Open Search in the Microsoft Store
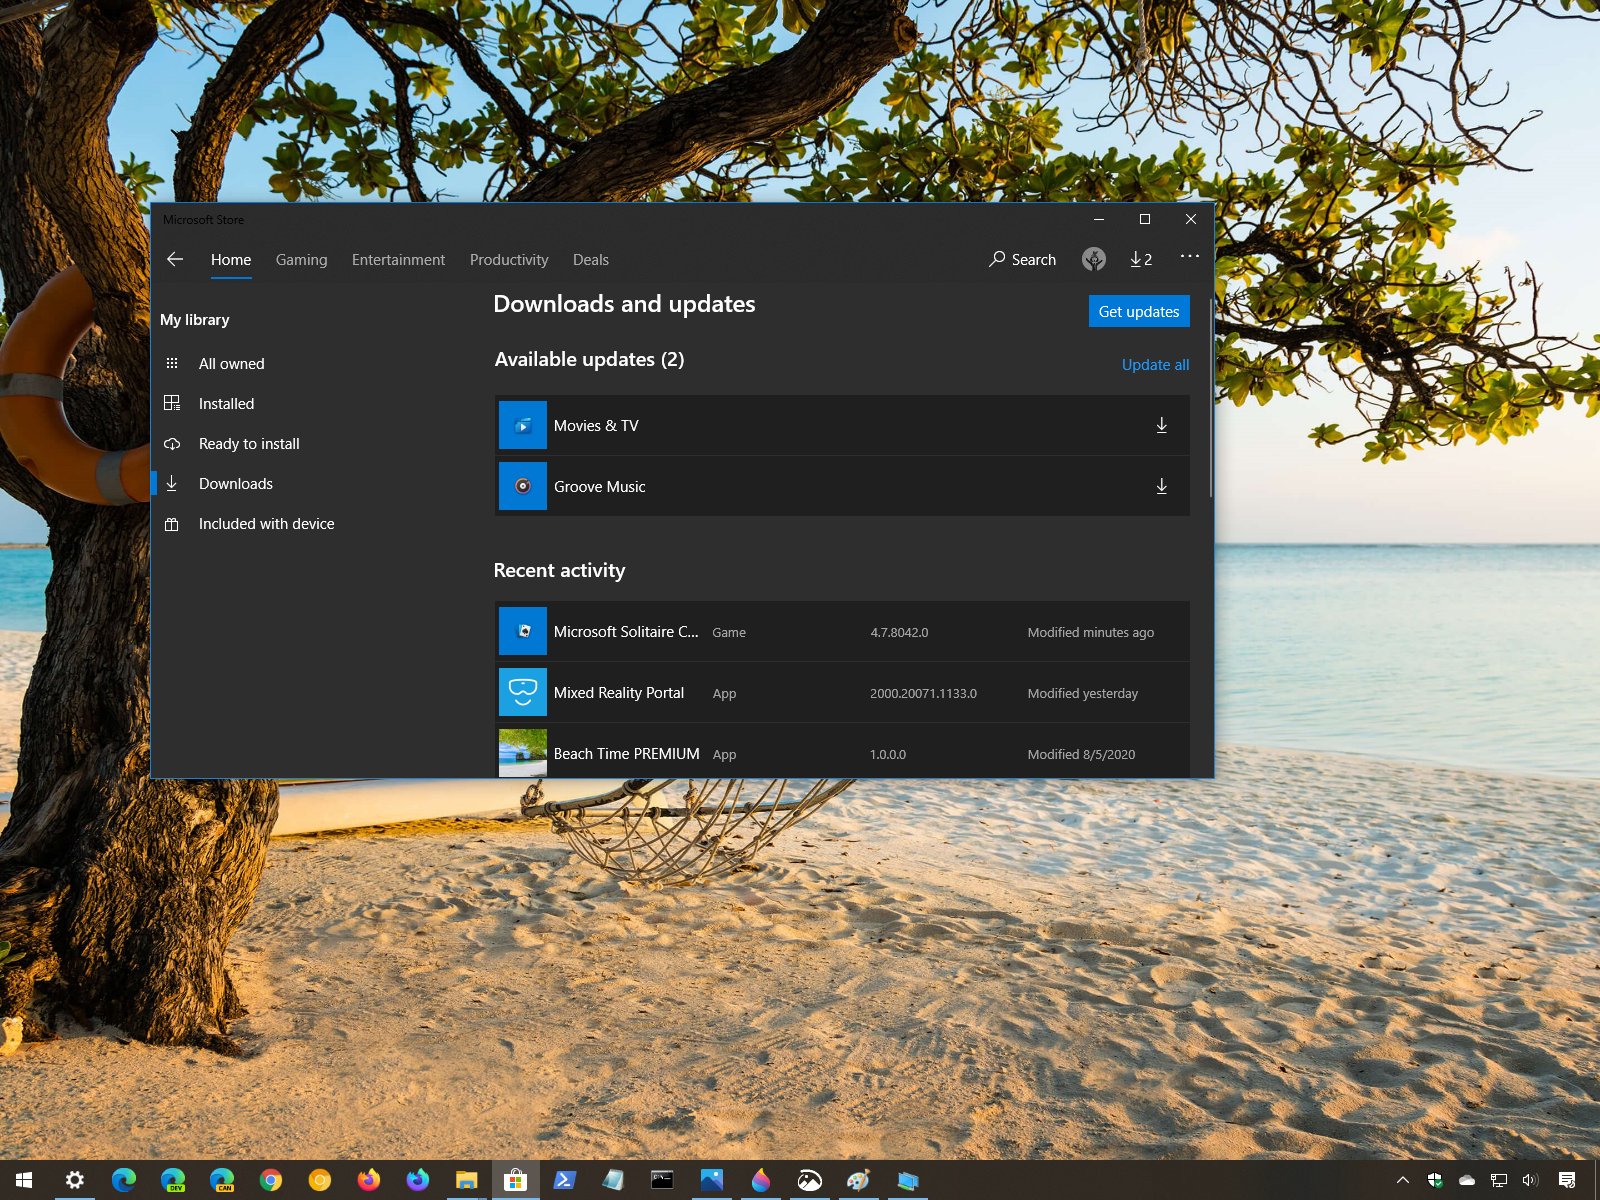This screenshot has height=1200, width=1600. tap(1022, 259)
